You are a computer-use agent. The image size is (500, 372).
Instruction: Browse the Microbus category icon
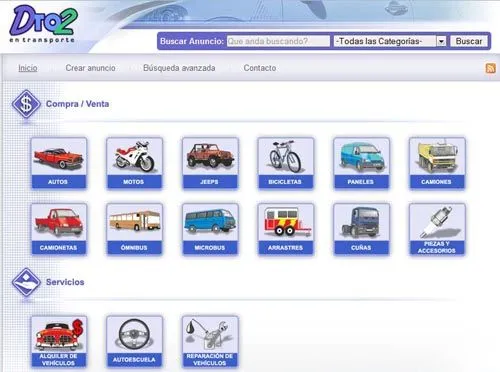(210, 229)
